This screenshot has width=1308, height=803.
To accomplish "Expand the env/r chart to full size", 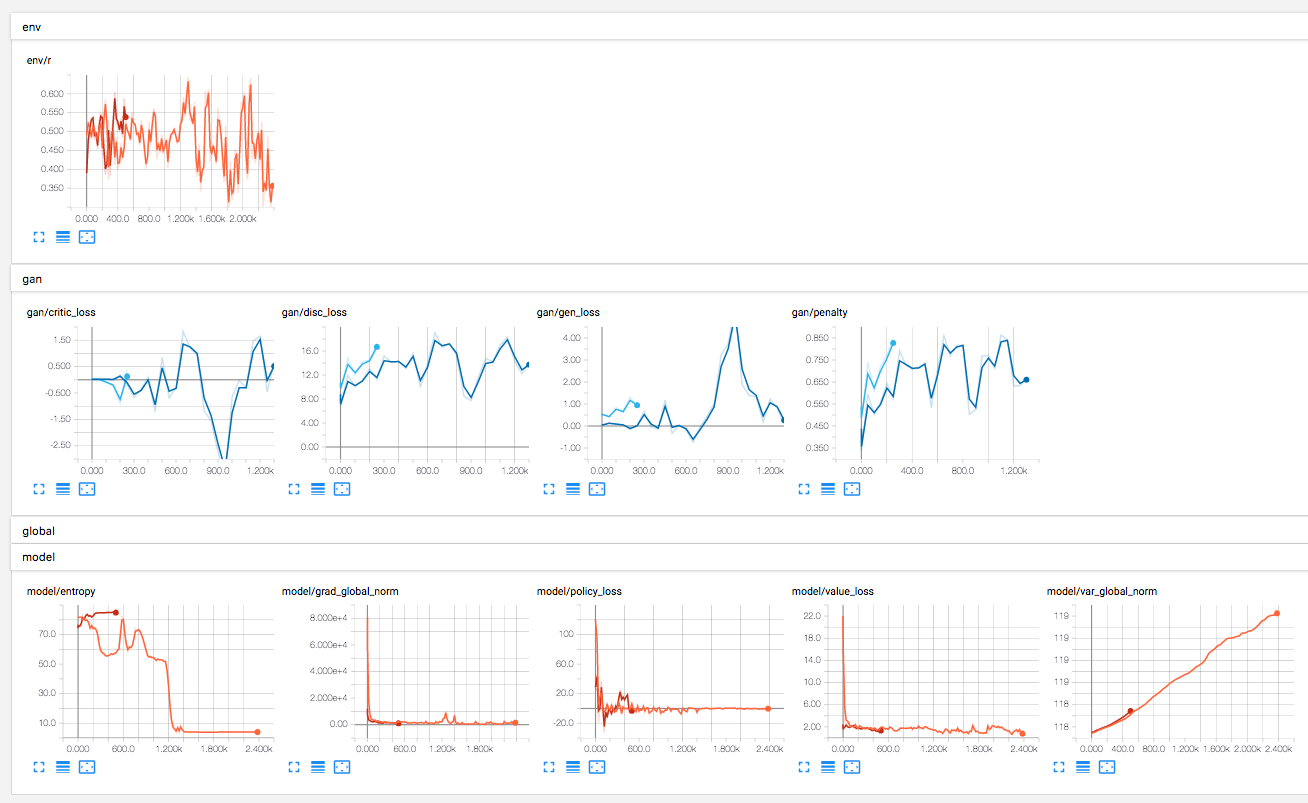I will point(39,237).
